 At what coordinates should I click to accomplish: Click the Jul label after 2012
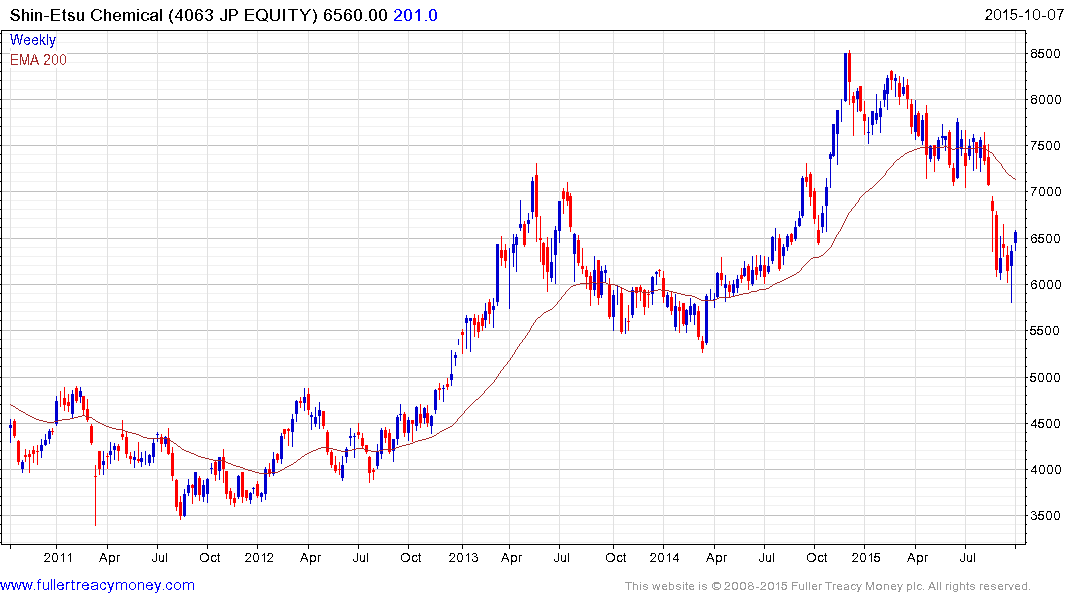coord(361,557)
